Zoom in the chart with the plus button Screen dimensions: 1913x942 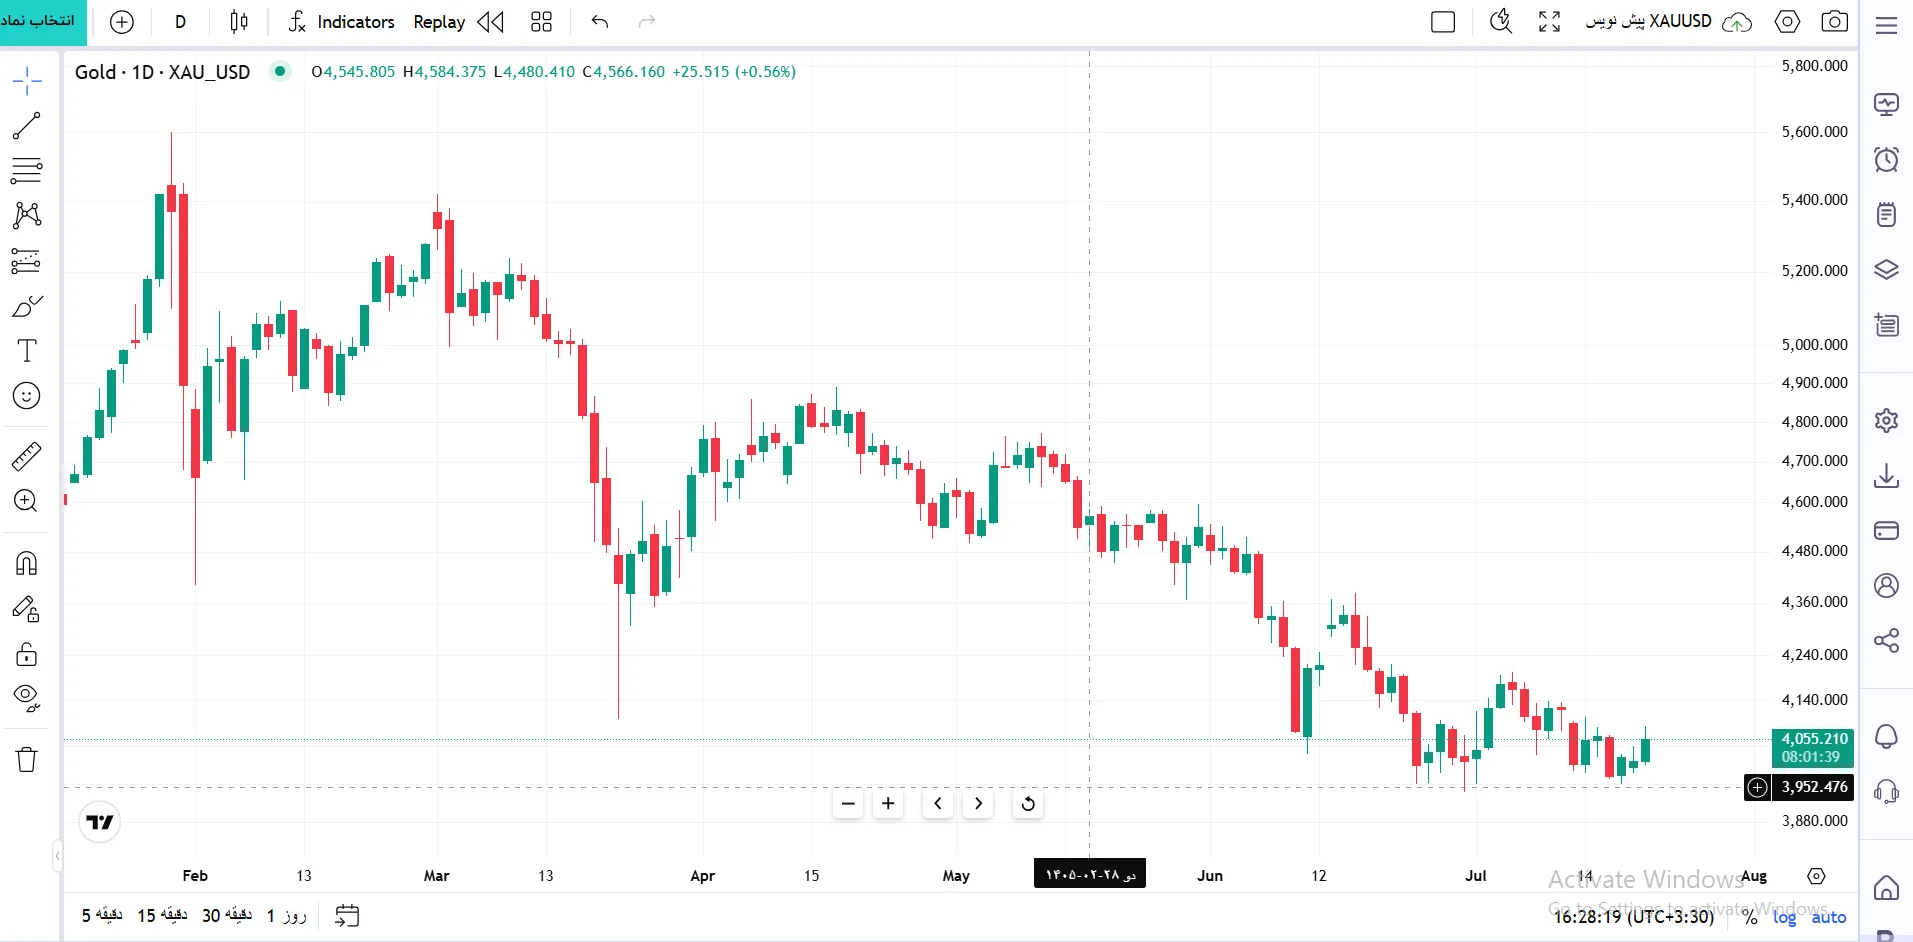(x=888, y=803)
